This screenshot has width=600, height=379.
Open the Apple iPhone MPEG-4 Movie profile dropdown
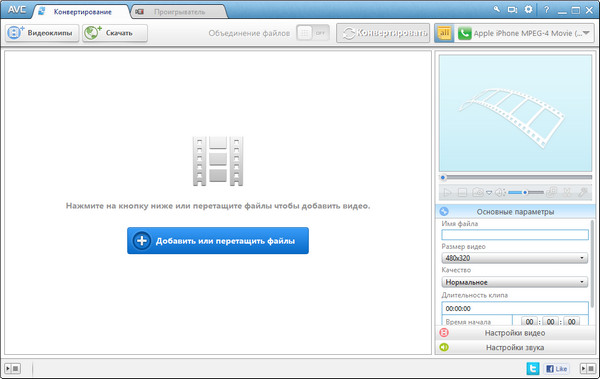tap(524, 33)
